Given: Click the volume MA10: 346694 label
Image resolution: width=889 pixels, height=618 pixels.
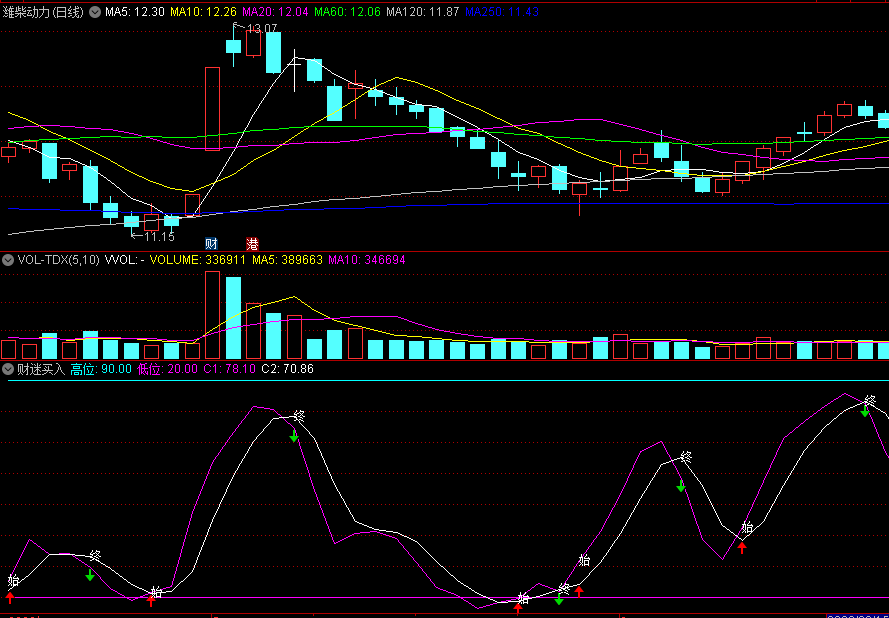Looking at the screenshot, I should click(x=367, y=260).
